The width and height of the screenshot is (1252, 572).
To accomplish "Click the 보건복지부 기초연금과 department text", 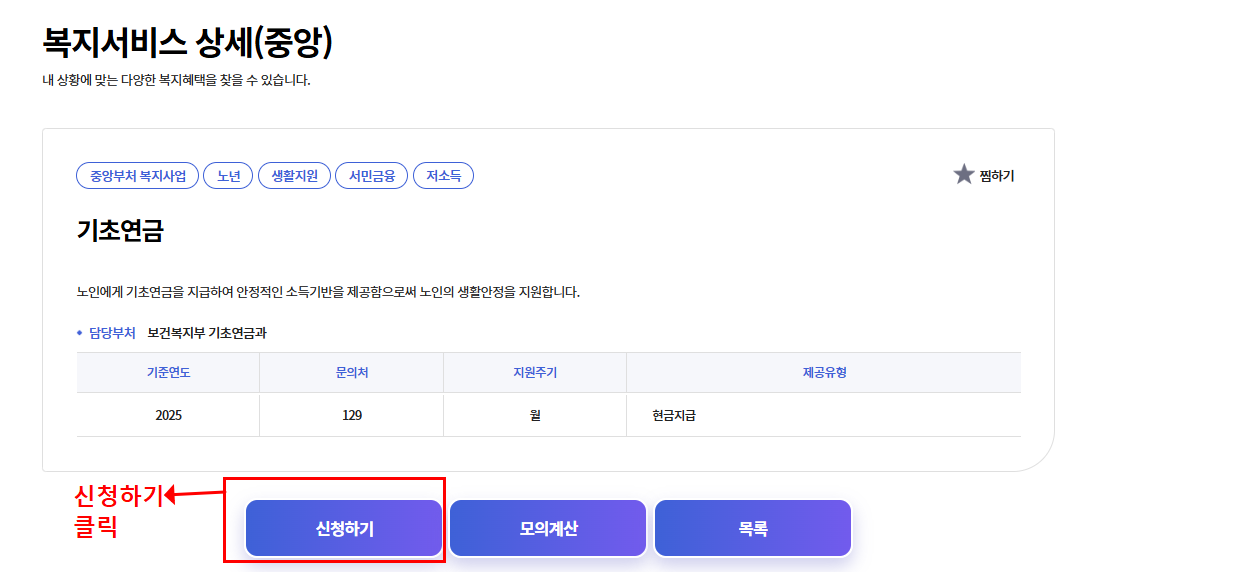I will [x=207, y=333].
